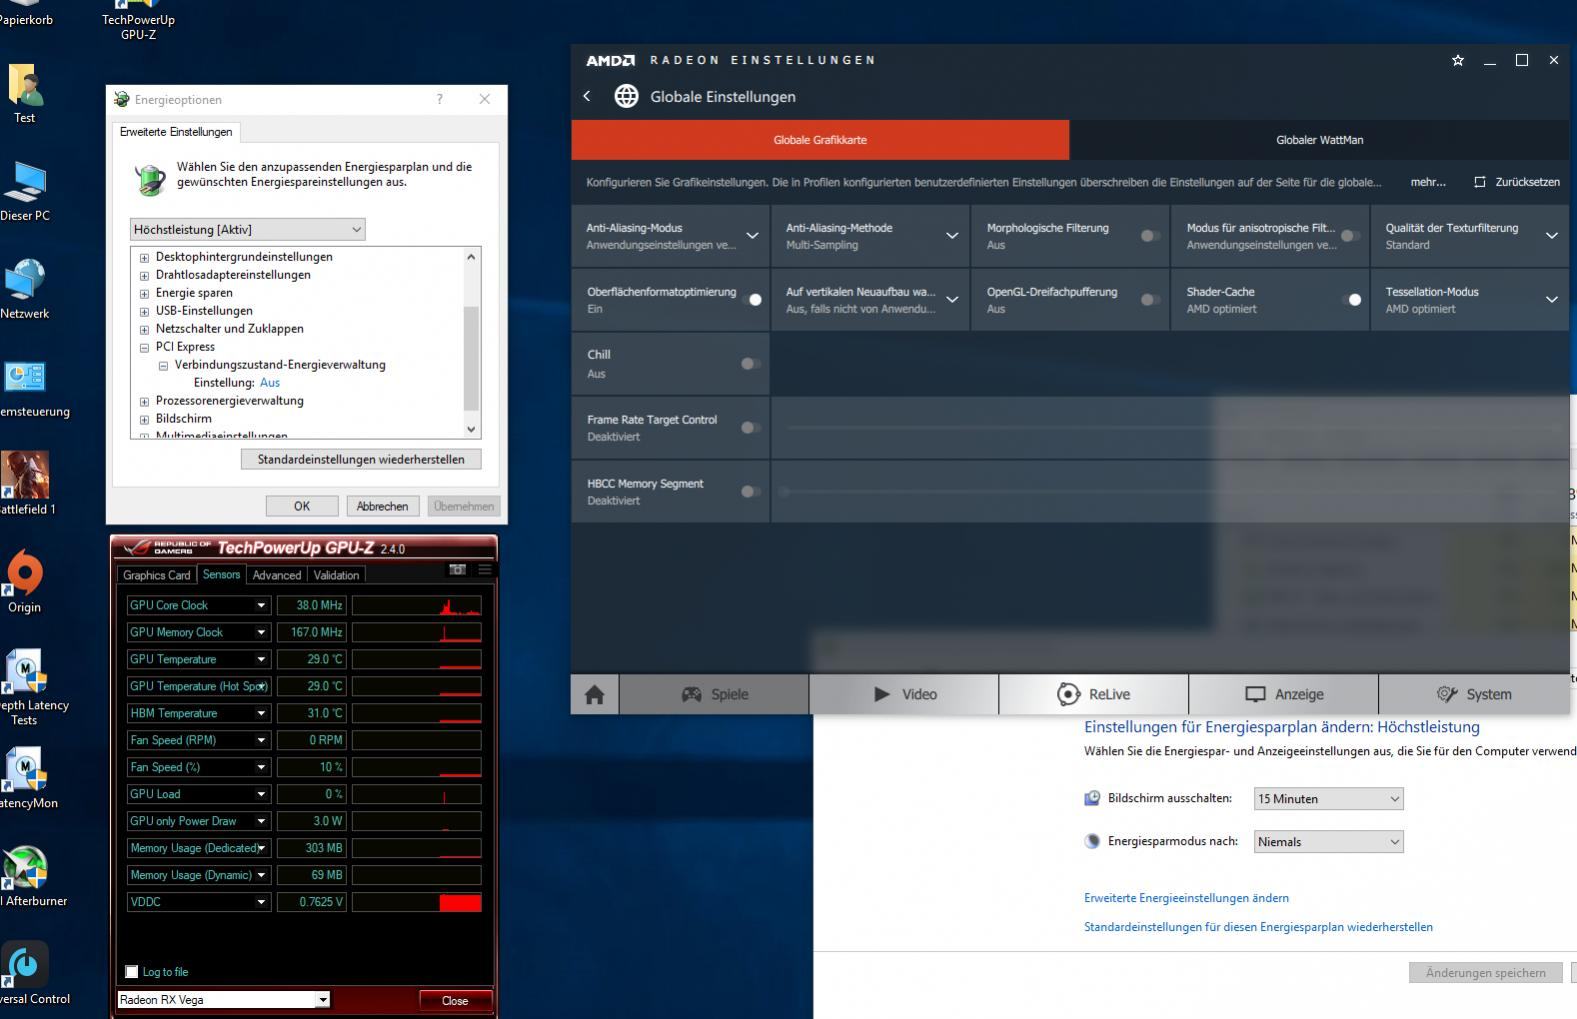The width and height of the screenshot is (1577, 1019).
Task: Open Qualität der Texturfilterung dropdown
Action: [1552, 236]
